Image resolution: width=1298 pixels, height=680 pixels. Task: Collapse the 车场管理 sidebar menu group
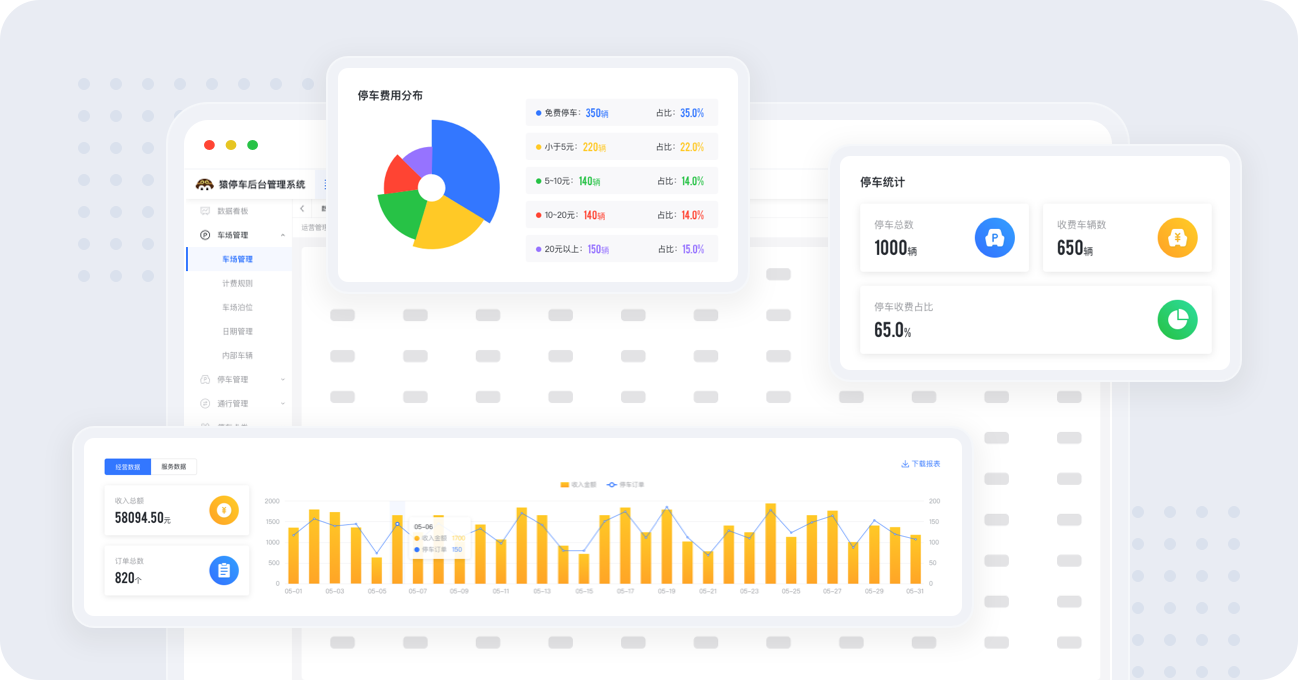click(283, 235)
